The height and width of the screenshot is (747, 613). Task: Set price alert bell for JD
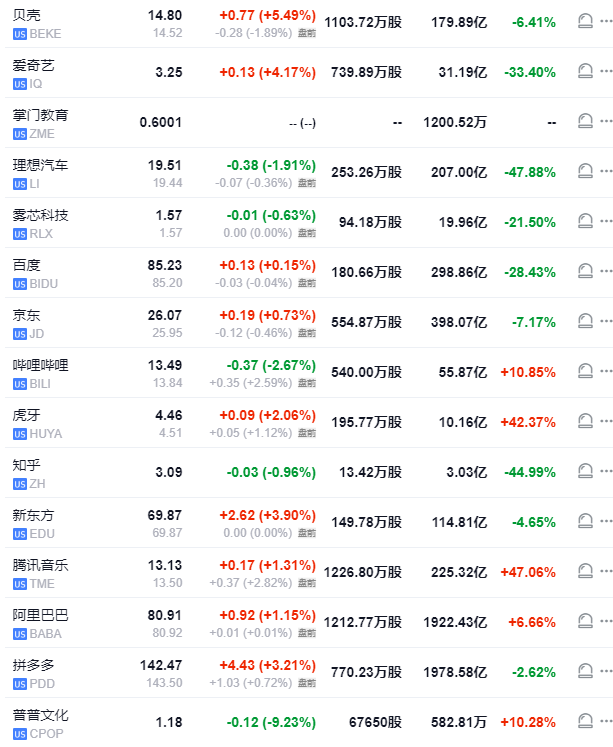(585, 321)
